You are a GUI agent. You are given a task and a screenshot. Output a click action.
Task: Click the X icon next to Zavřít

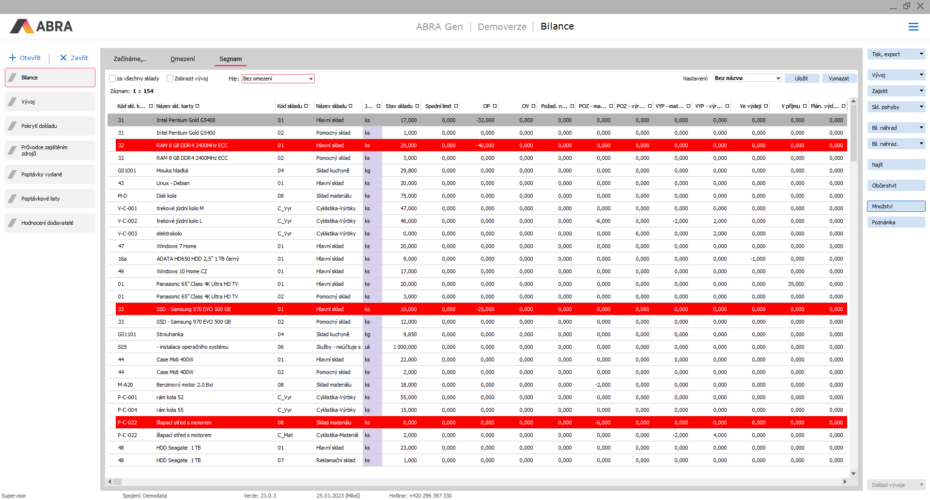pos(63,58)
